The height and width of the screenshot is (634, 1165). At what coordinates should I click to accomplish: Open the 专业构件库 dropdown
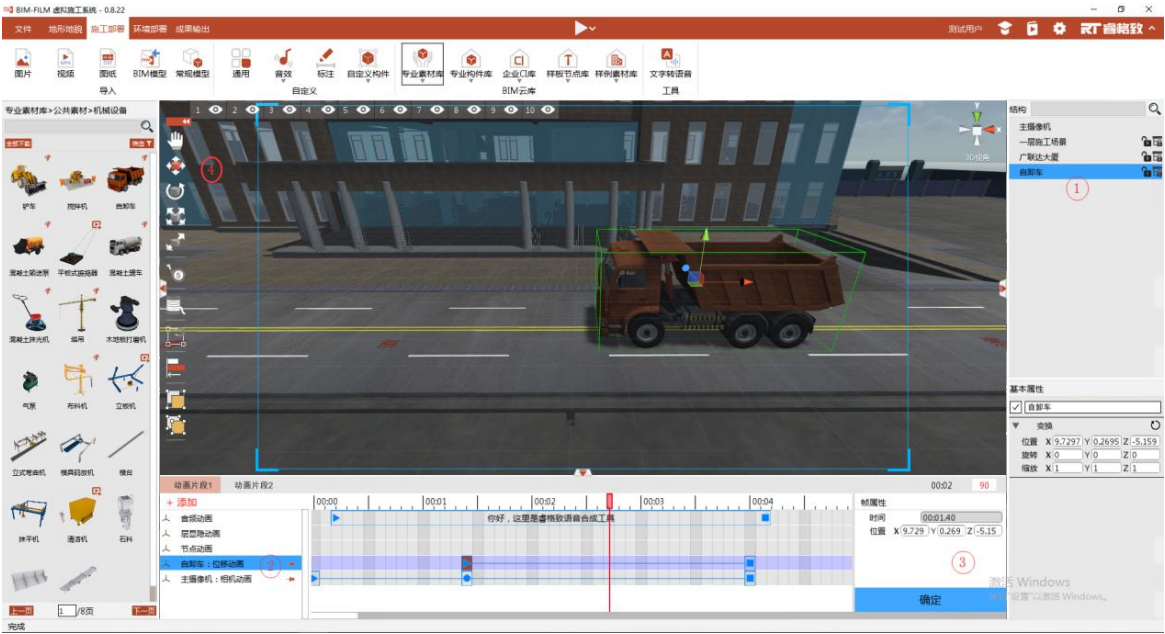coord(471,80)
